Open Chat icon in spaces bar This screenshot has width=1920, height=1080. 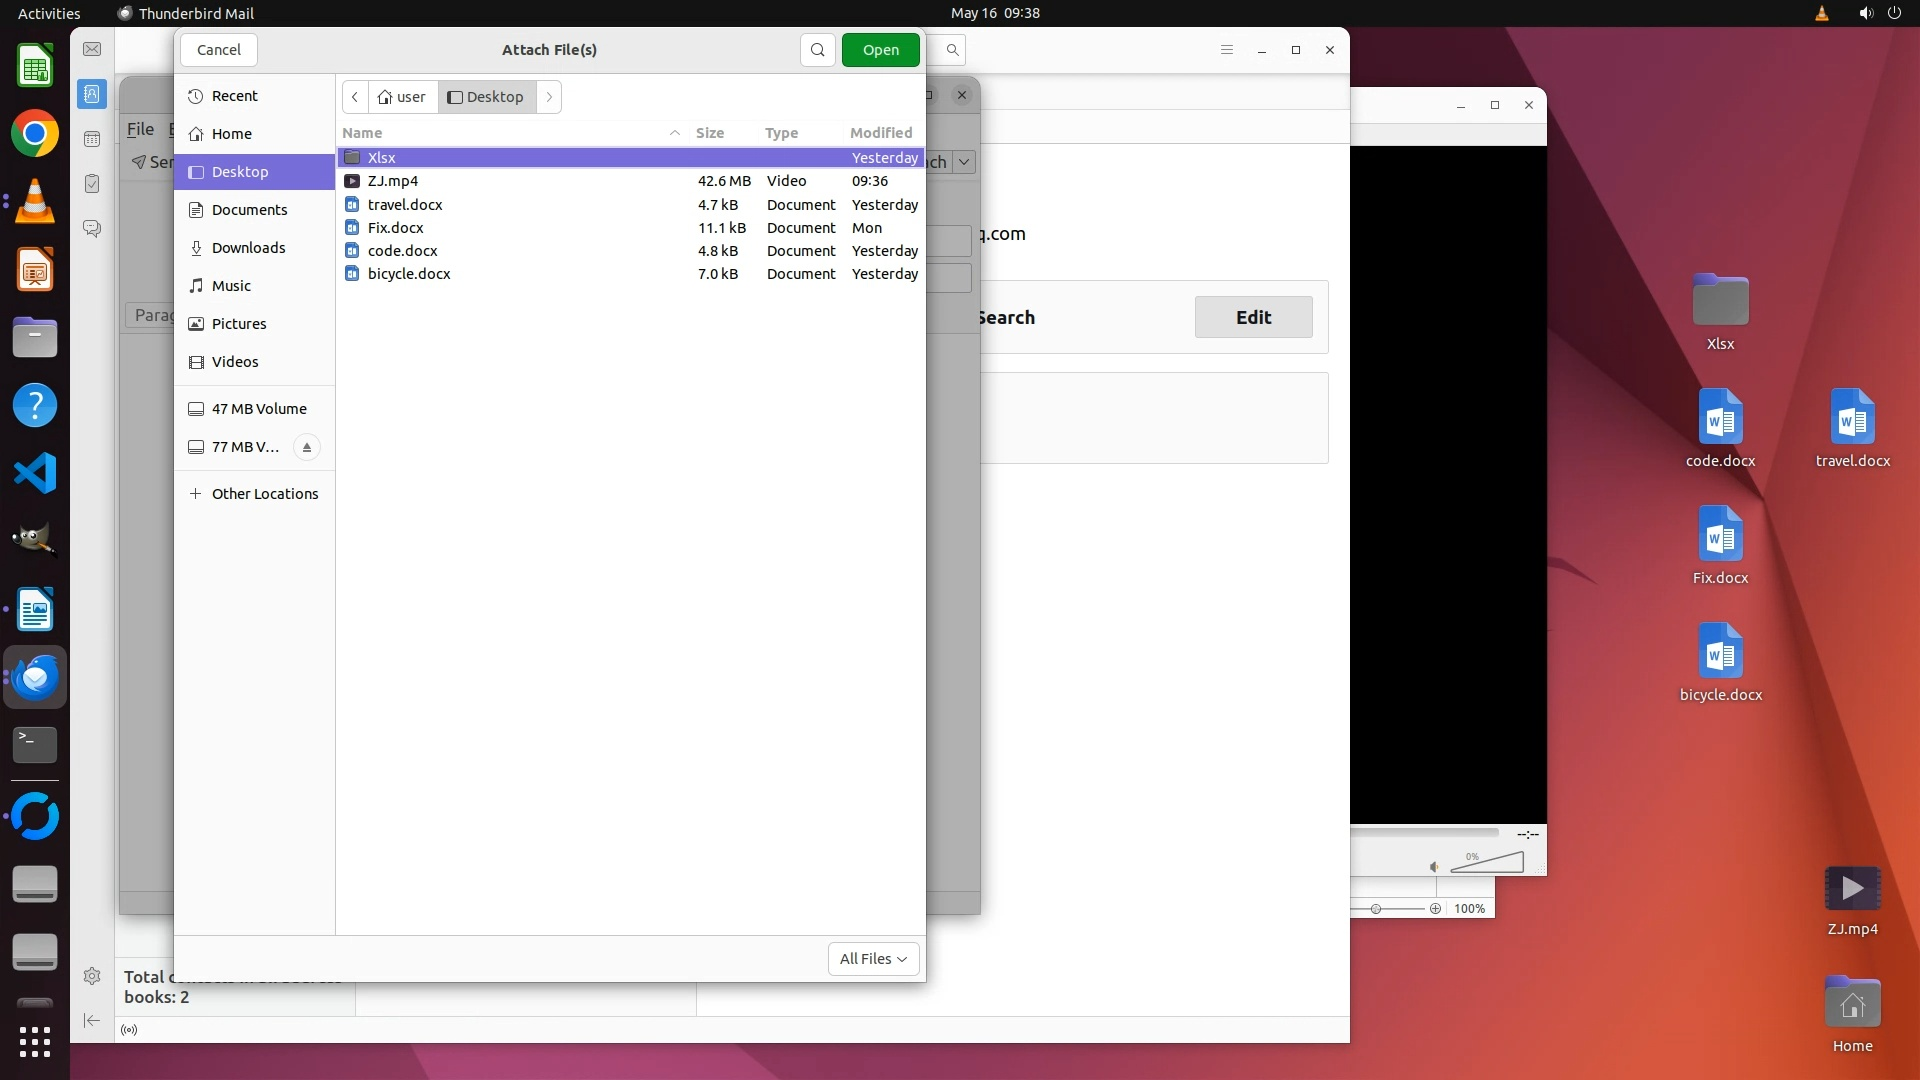tap(92, 229)
